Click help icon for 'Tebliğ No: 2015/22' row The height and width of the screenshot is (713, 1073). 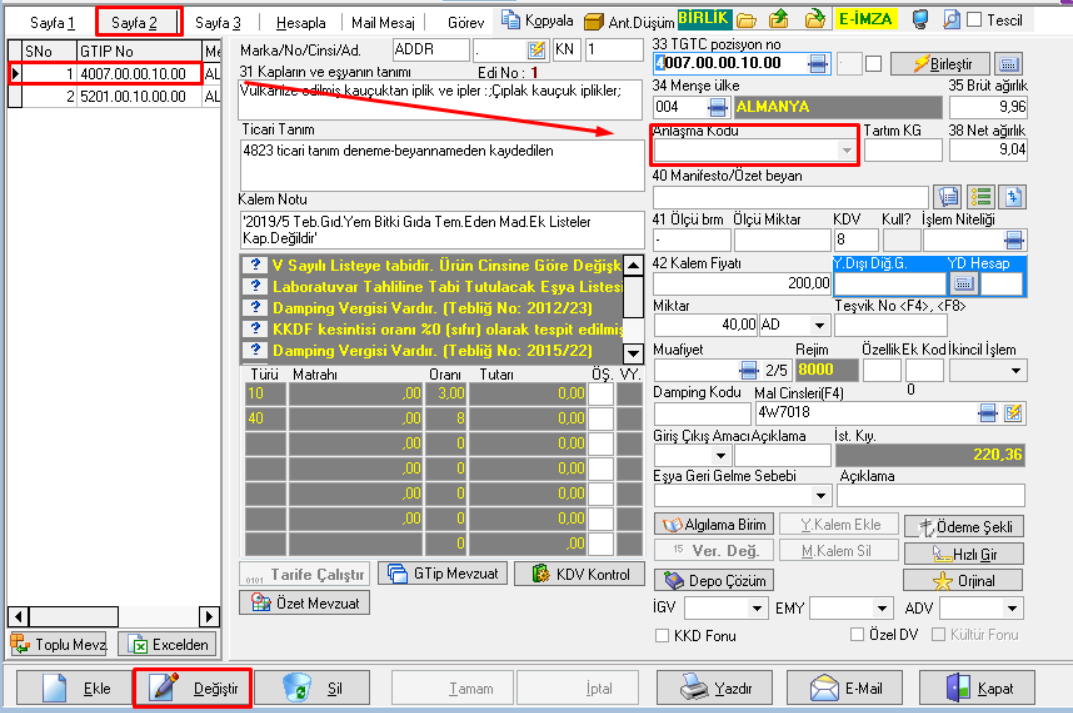coord(256,350)
